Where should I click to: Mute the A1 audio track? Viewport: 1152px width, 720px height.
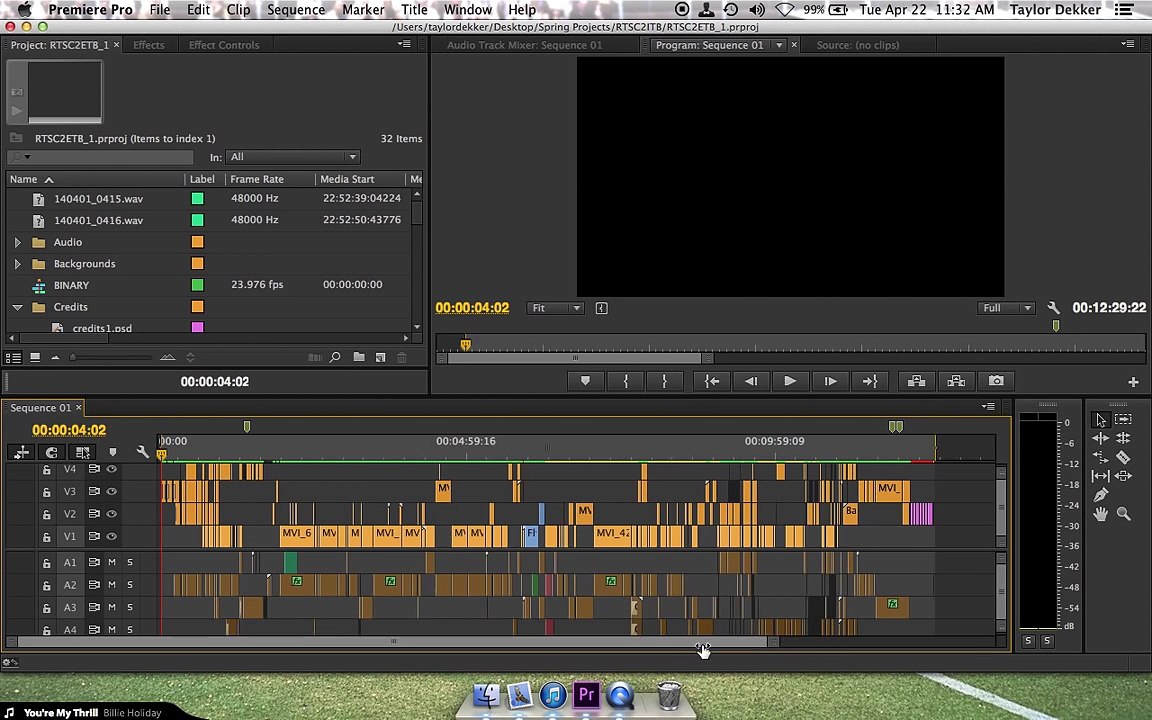(x=112, y=562)
